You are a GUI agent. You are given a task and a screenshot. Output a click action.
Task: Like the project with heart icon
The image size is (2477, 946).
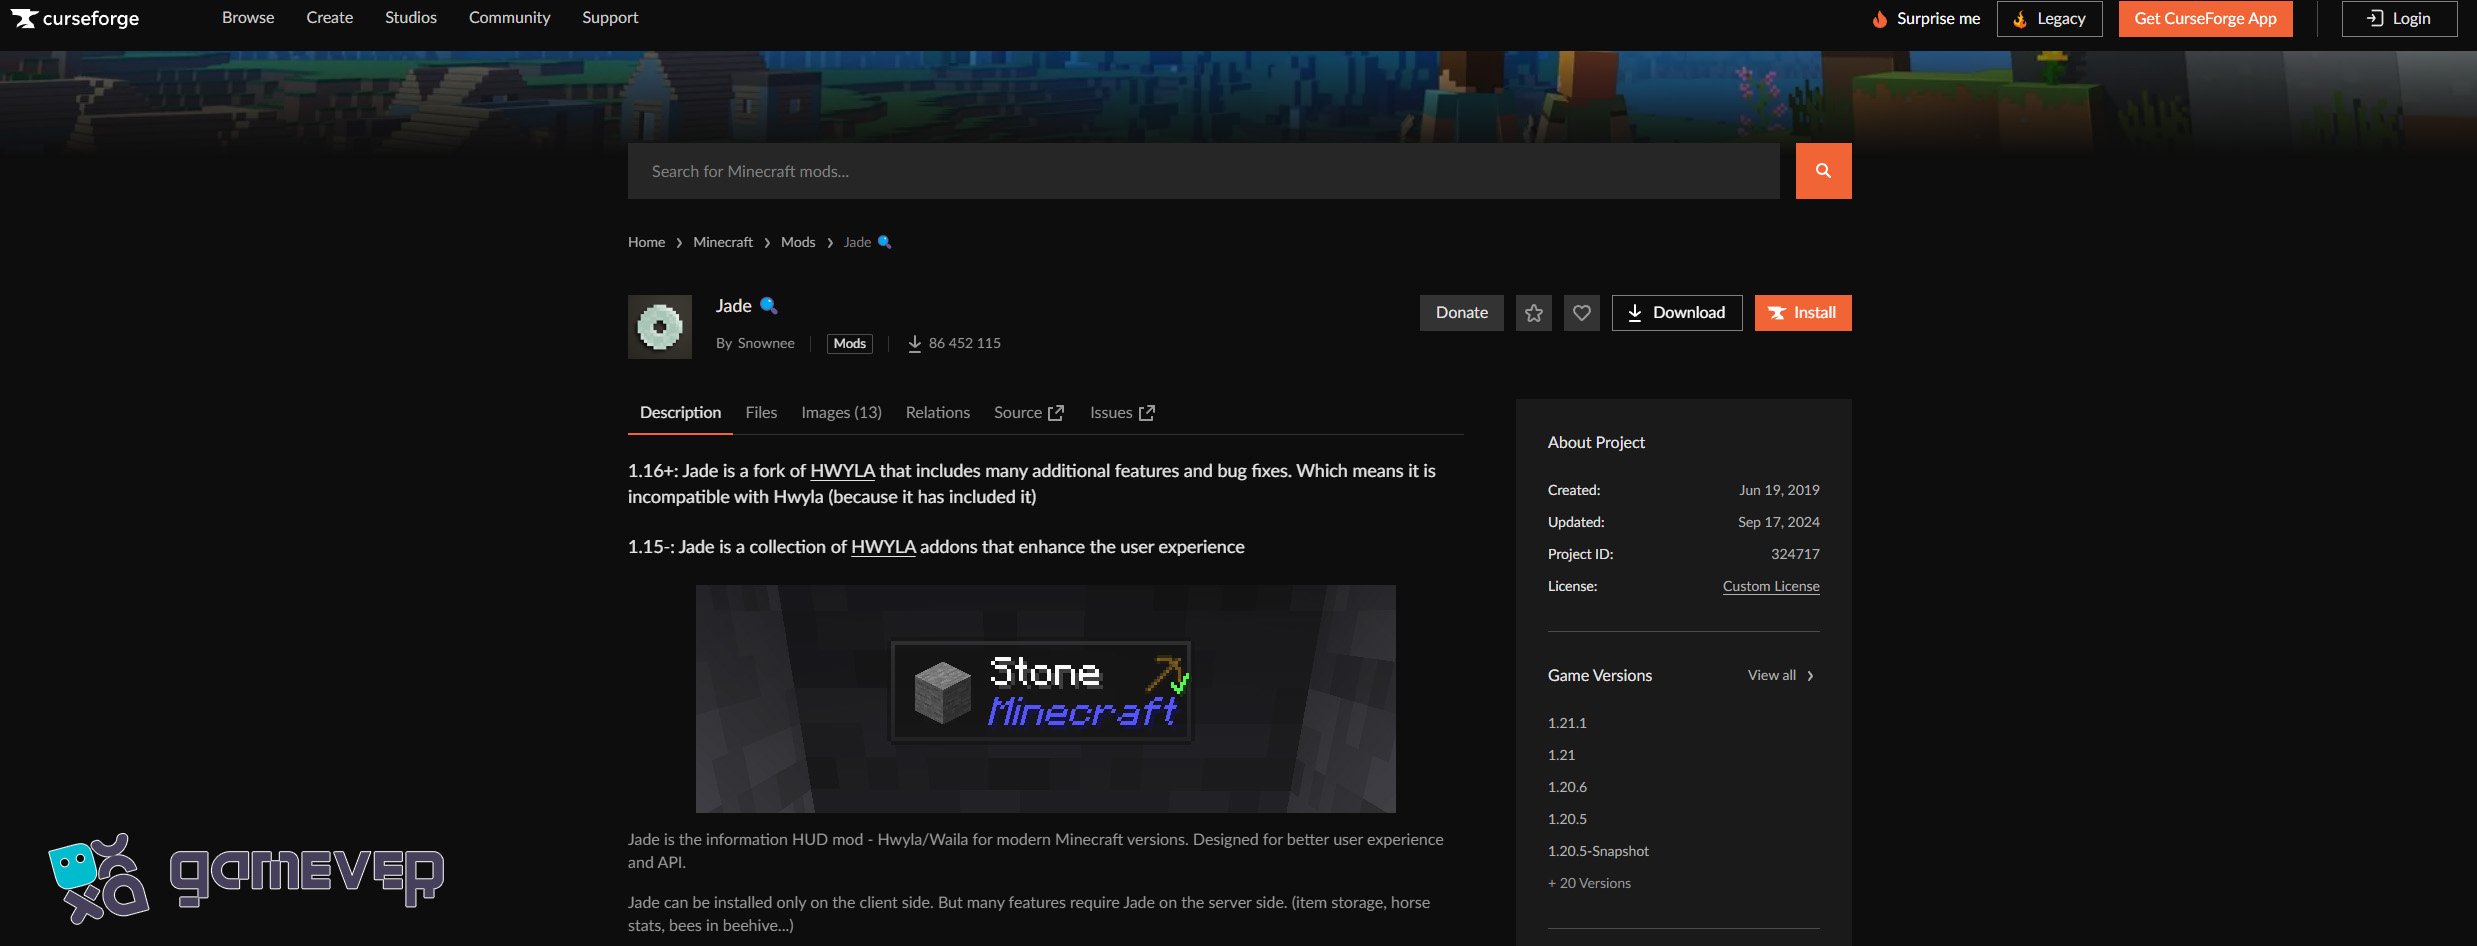[1581, 313]
